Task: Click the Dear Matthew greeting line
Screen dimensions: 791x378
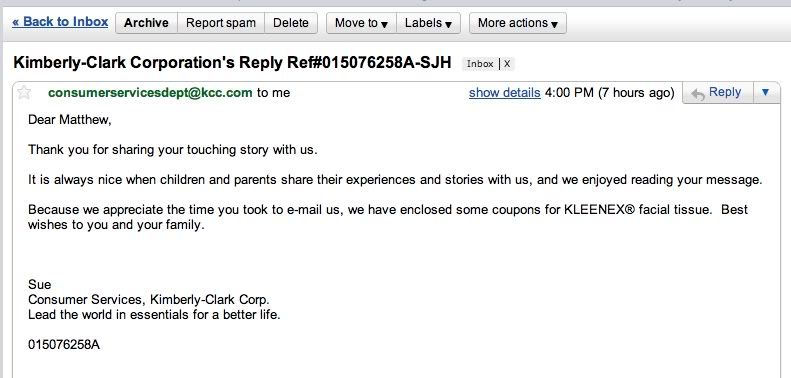Action: click(70, 120)
